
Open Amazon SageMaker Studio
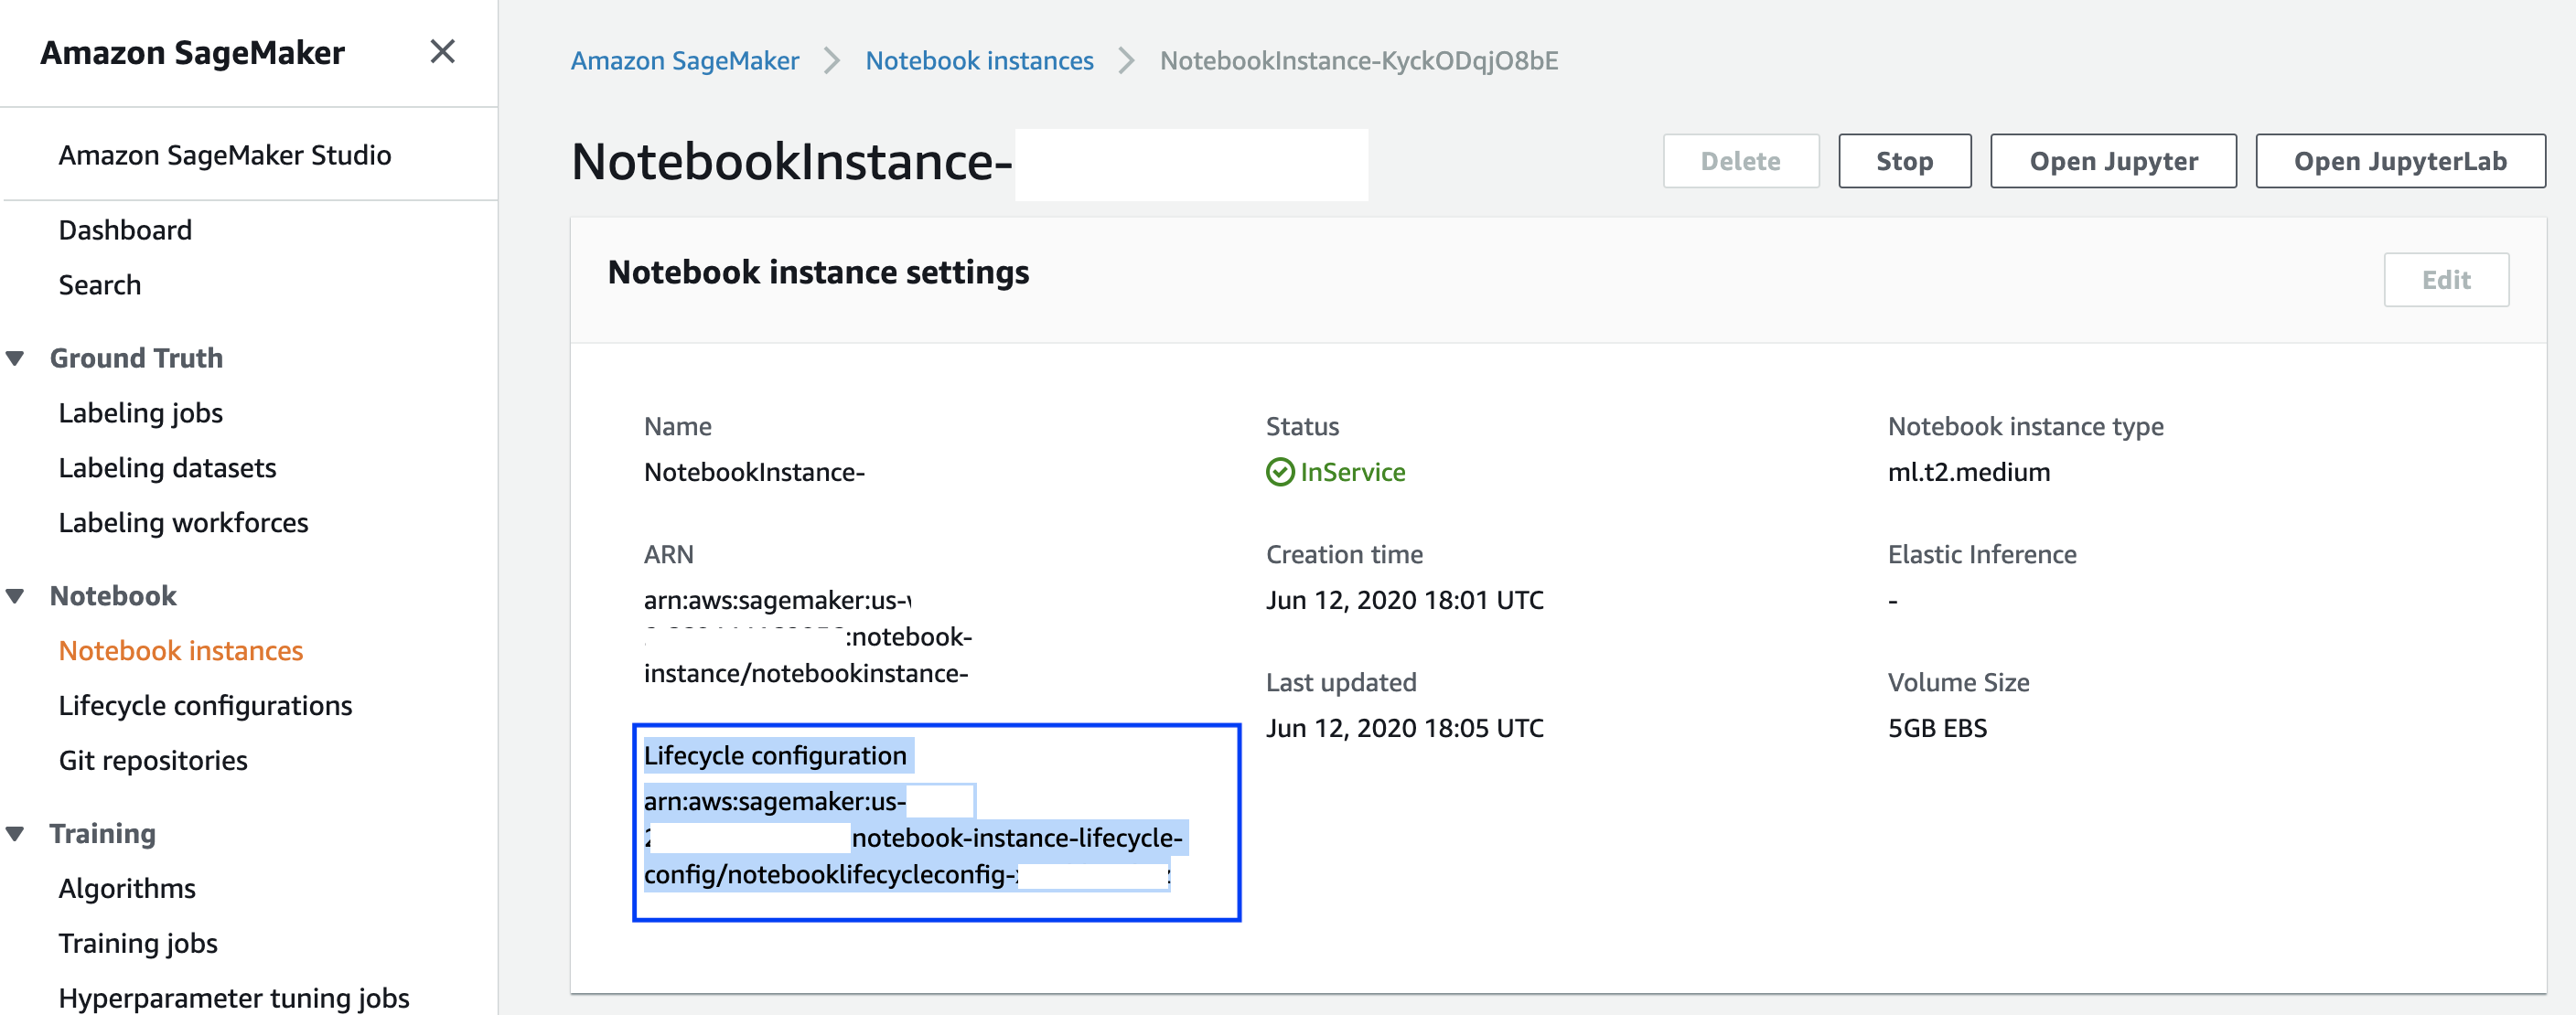(224, 155)
